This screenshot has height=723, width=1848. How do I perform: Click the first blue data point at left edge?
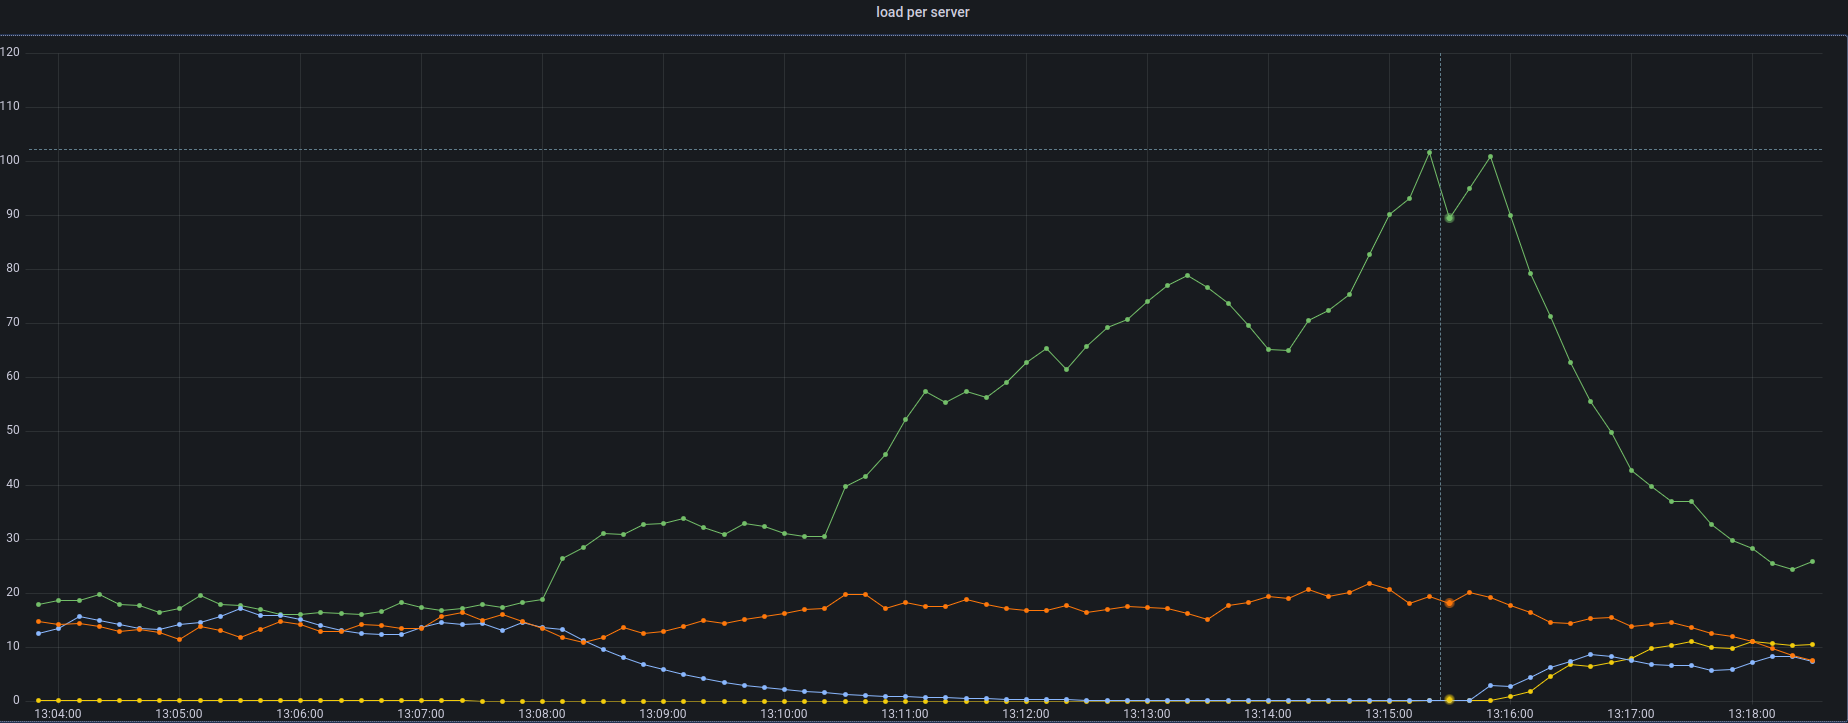[38, 633]
